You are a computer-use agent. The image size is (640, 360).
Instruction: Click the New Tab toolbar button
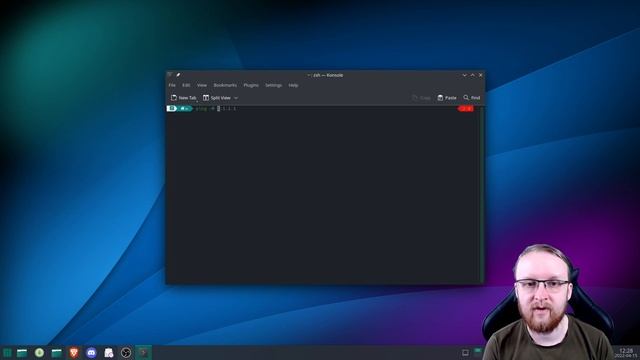pos(184,98)
